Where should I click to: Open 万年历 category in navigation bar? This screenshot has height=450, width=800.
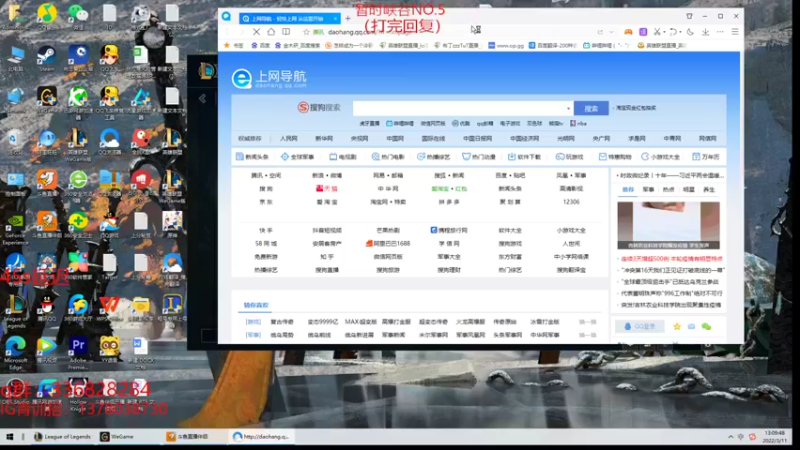tap(706, 157)
